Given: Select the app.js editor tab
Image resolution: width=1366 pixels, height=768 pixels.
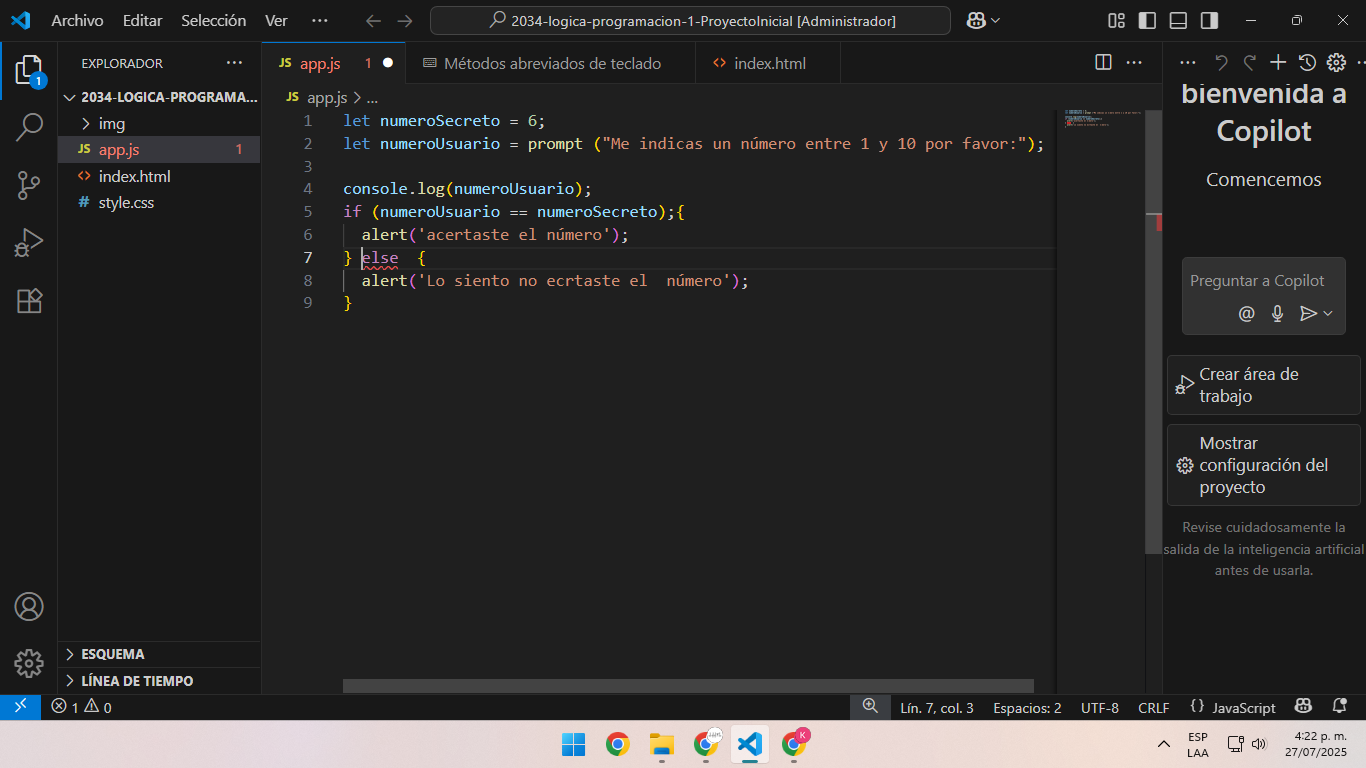Looking at the screenshot, I should [334, 63].
